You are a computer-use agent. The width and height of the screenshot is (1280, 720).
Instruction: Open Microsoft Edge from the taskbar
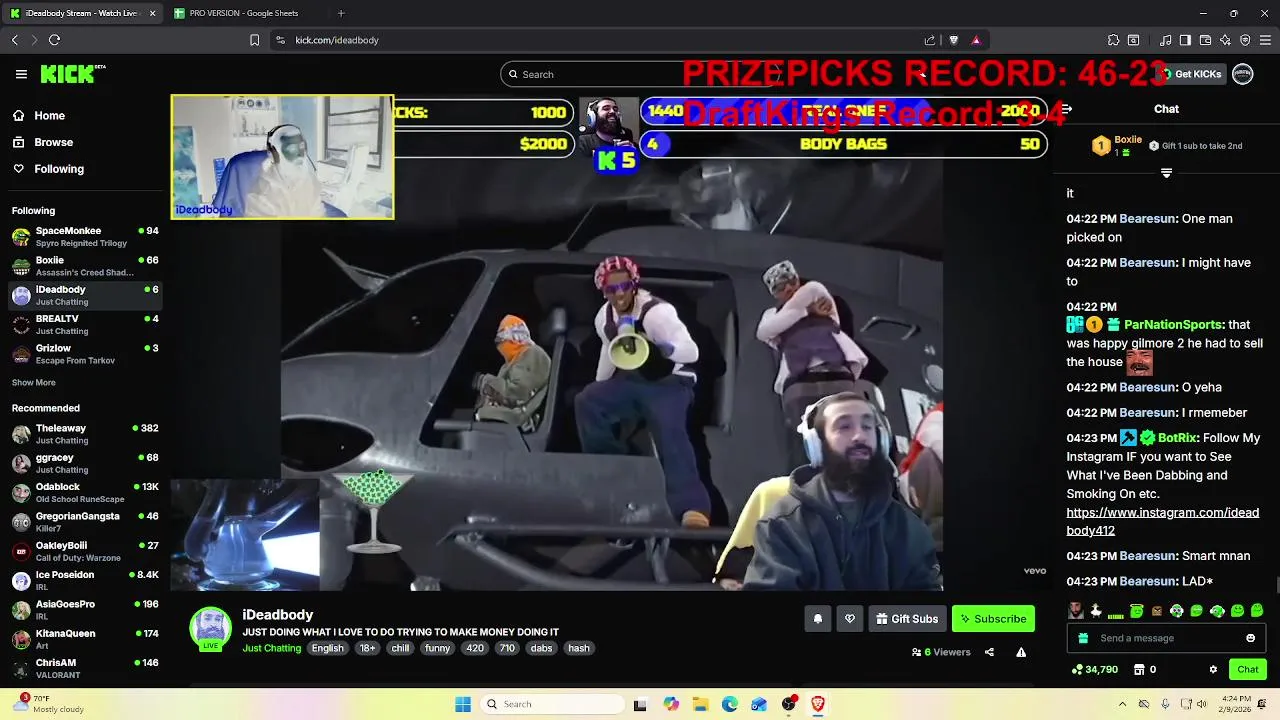[x=730, y=704]
